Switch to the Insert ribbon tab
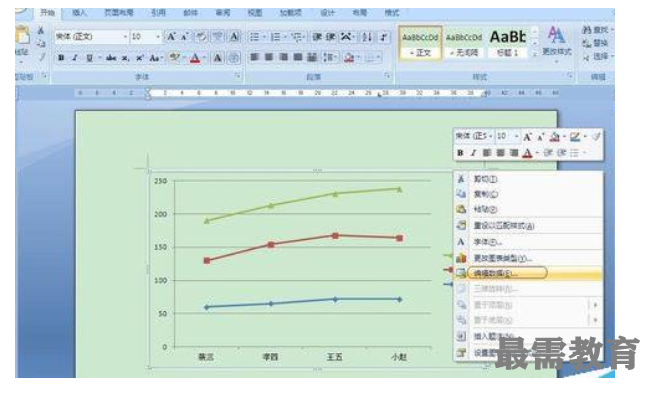This screenshot has height=393, width=646. [x=80, y=13]
